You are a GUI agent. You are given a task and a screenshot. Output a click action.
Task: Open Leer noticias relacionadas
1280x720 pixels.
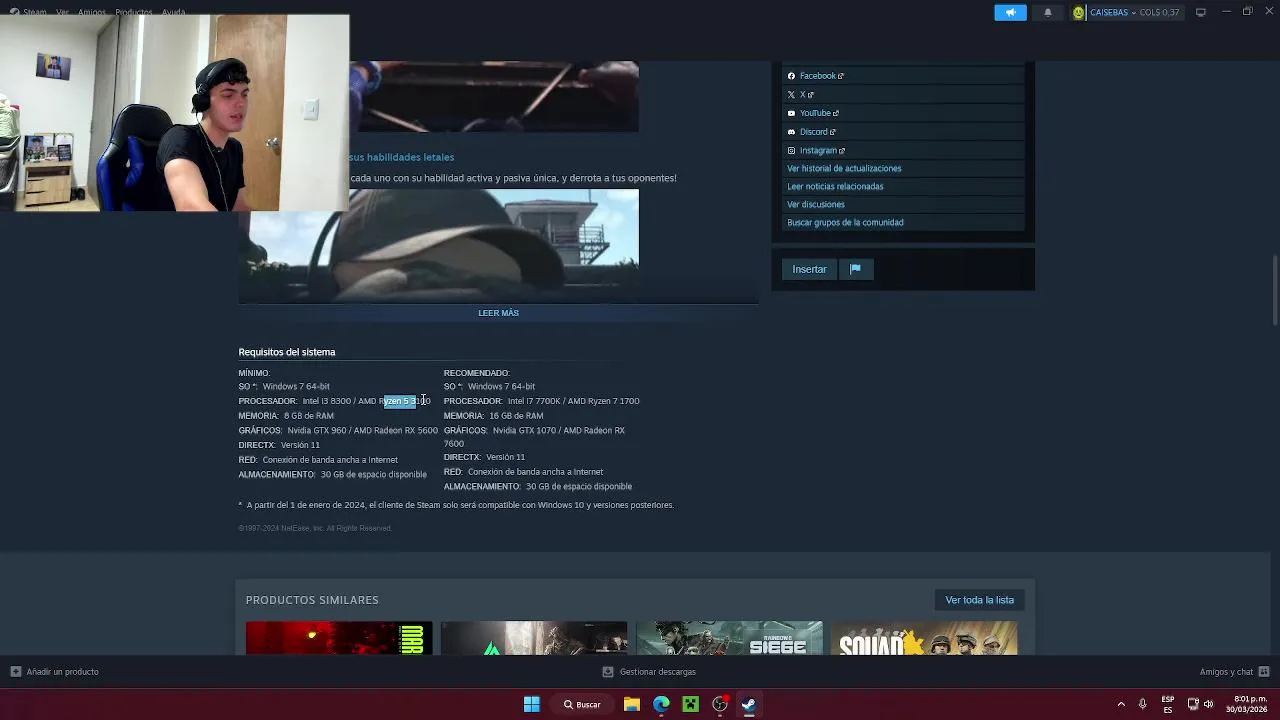point(835,186)
